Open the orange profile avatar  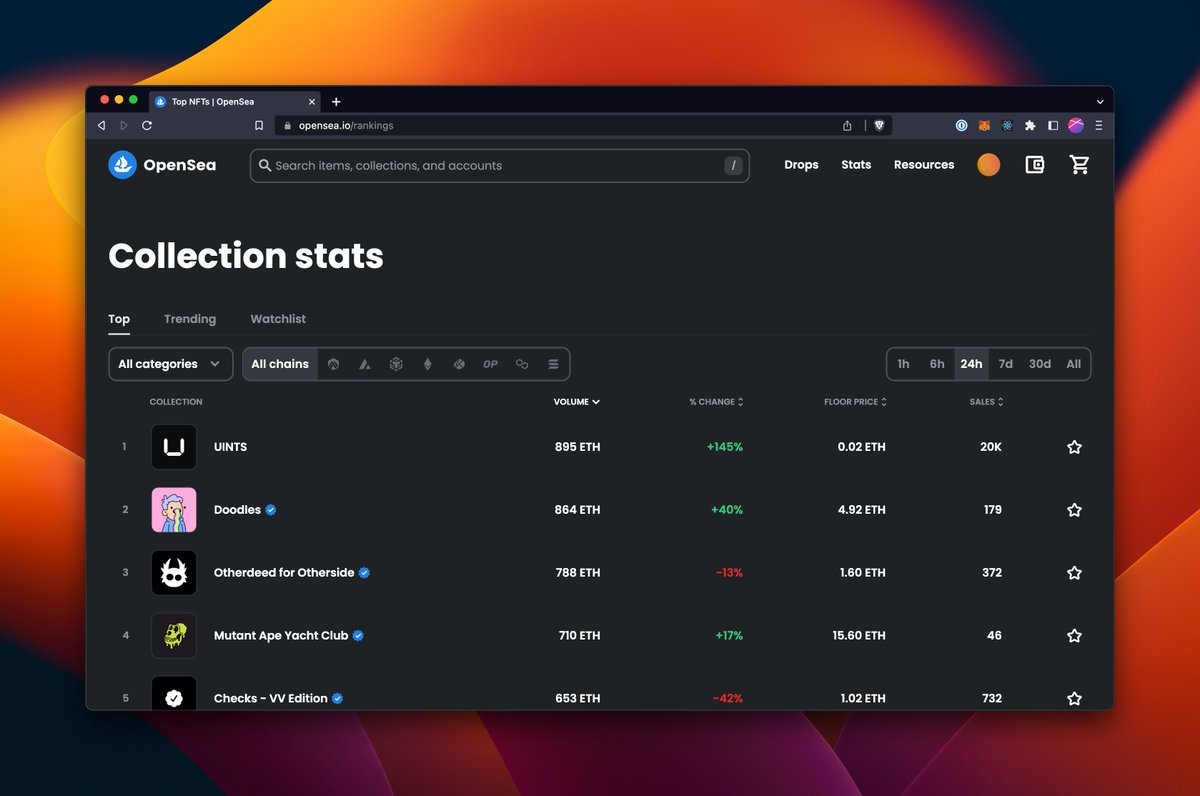point(988,165)
